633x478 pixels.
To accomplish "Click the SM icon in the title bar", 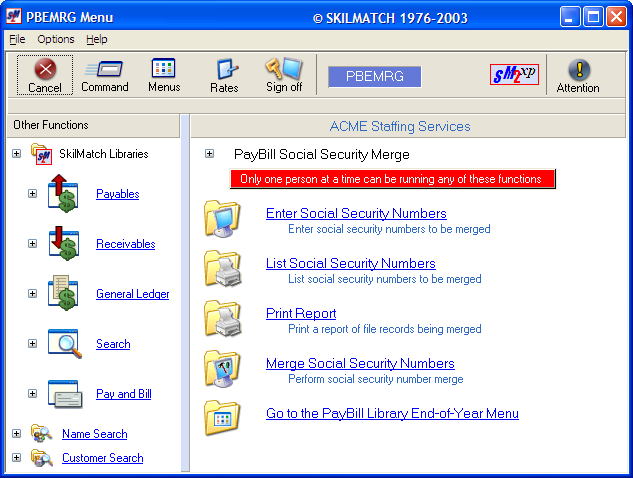I will (x=14, y=17).
